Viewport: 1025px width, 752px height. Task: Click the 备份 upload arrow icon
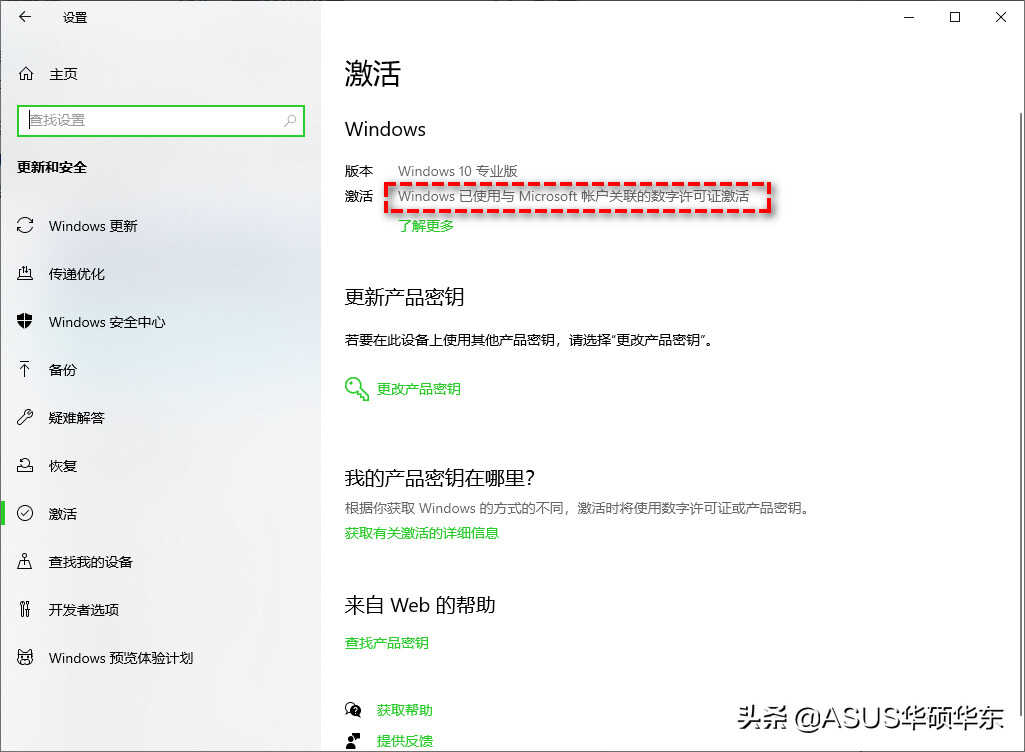click(x=26, y=370)
